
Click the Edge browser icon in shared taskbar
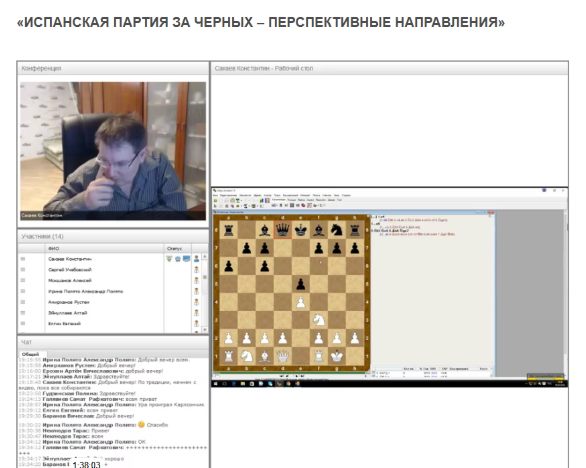(x=234, y=384)
